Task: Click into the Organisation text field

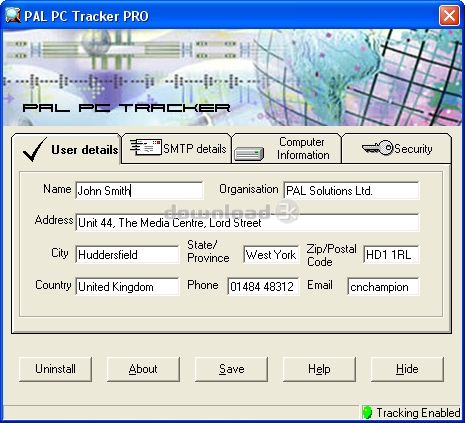Action: (351, 190)
